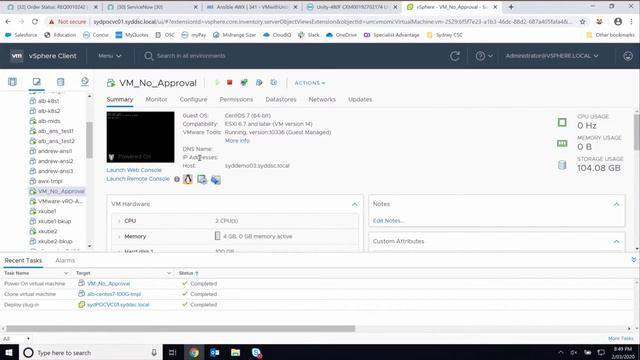Viewport: 640px width, 360px height.
Task: Select VMs and Templates inventory view
Action: pos(36,82)
